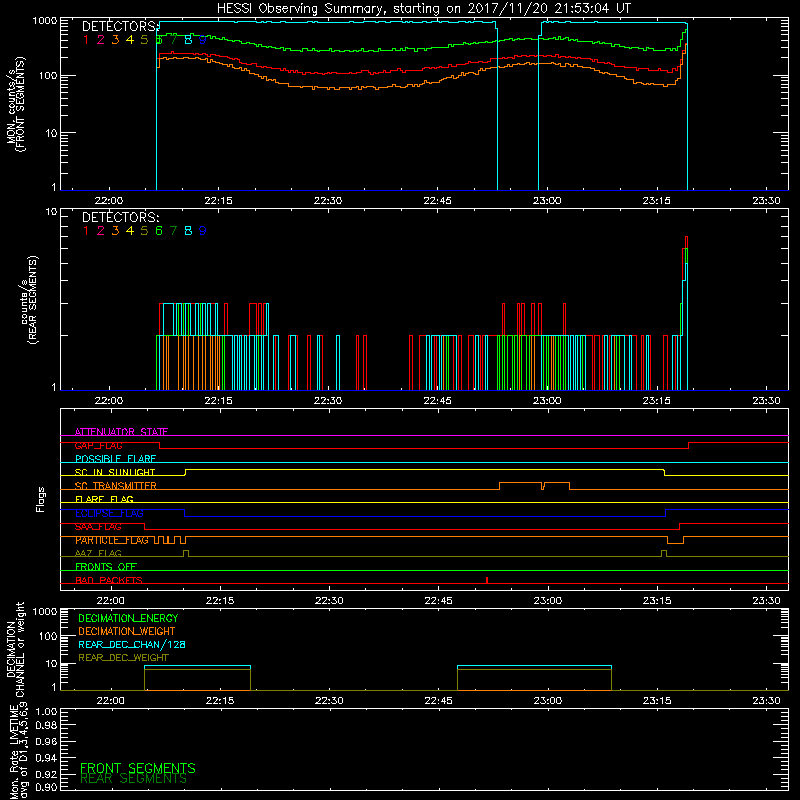The height and width of the screenshot is (800, 800).
Task: Click 22:30 time tick under Flags panel
Action: point(329,601)
